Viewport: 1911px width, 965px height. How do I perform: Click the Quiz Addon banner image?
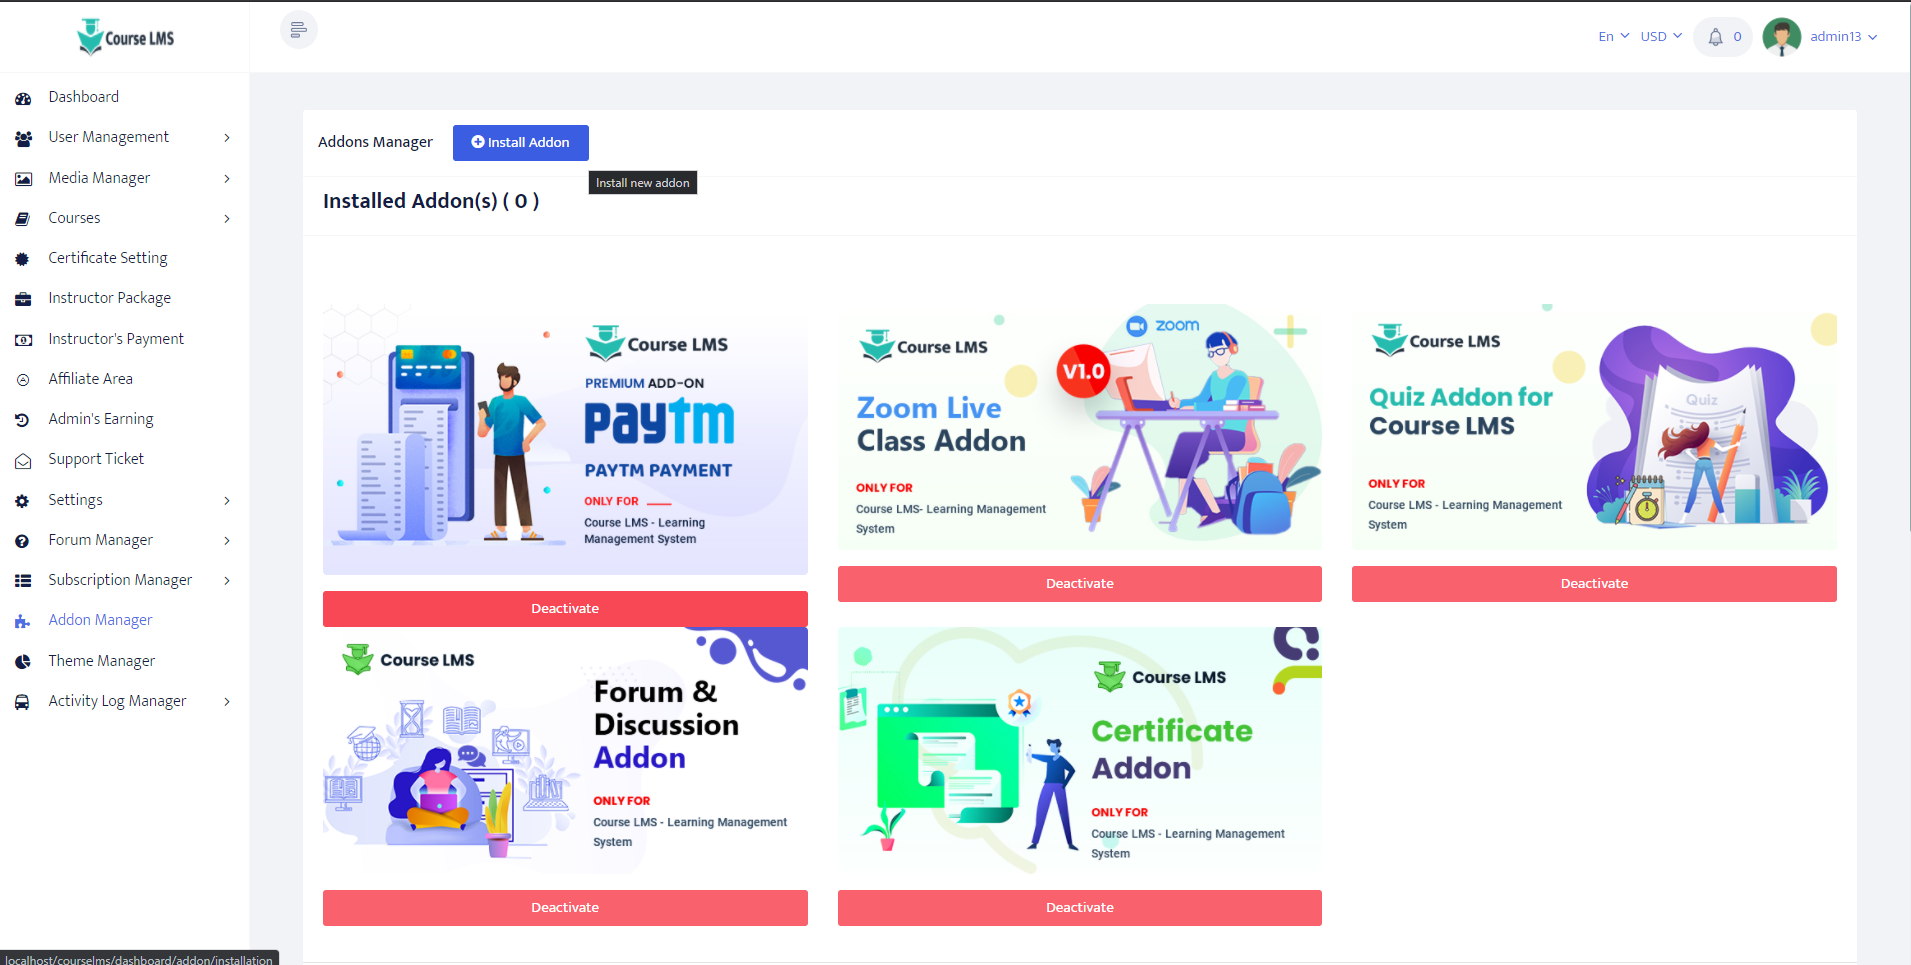click(1594, 427)
